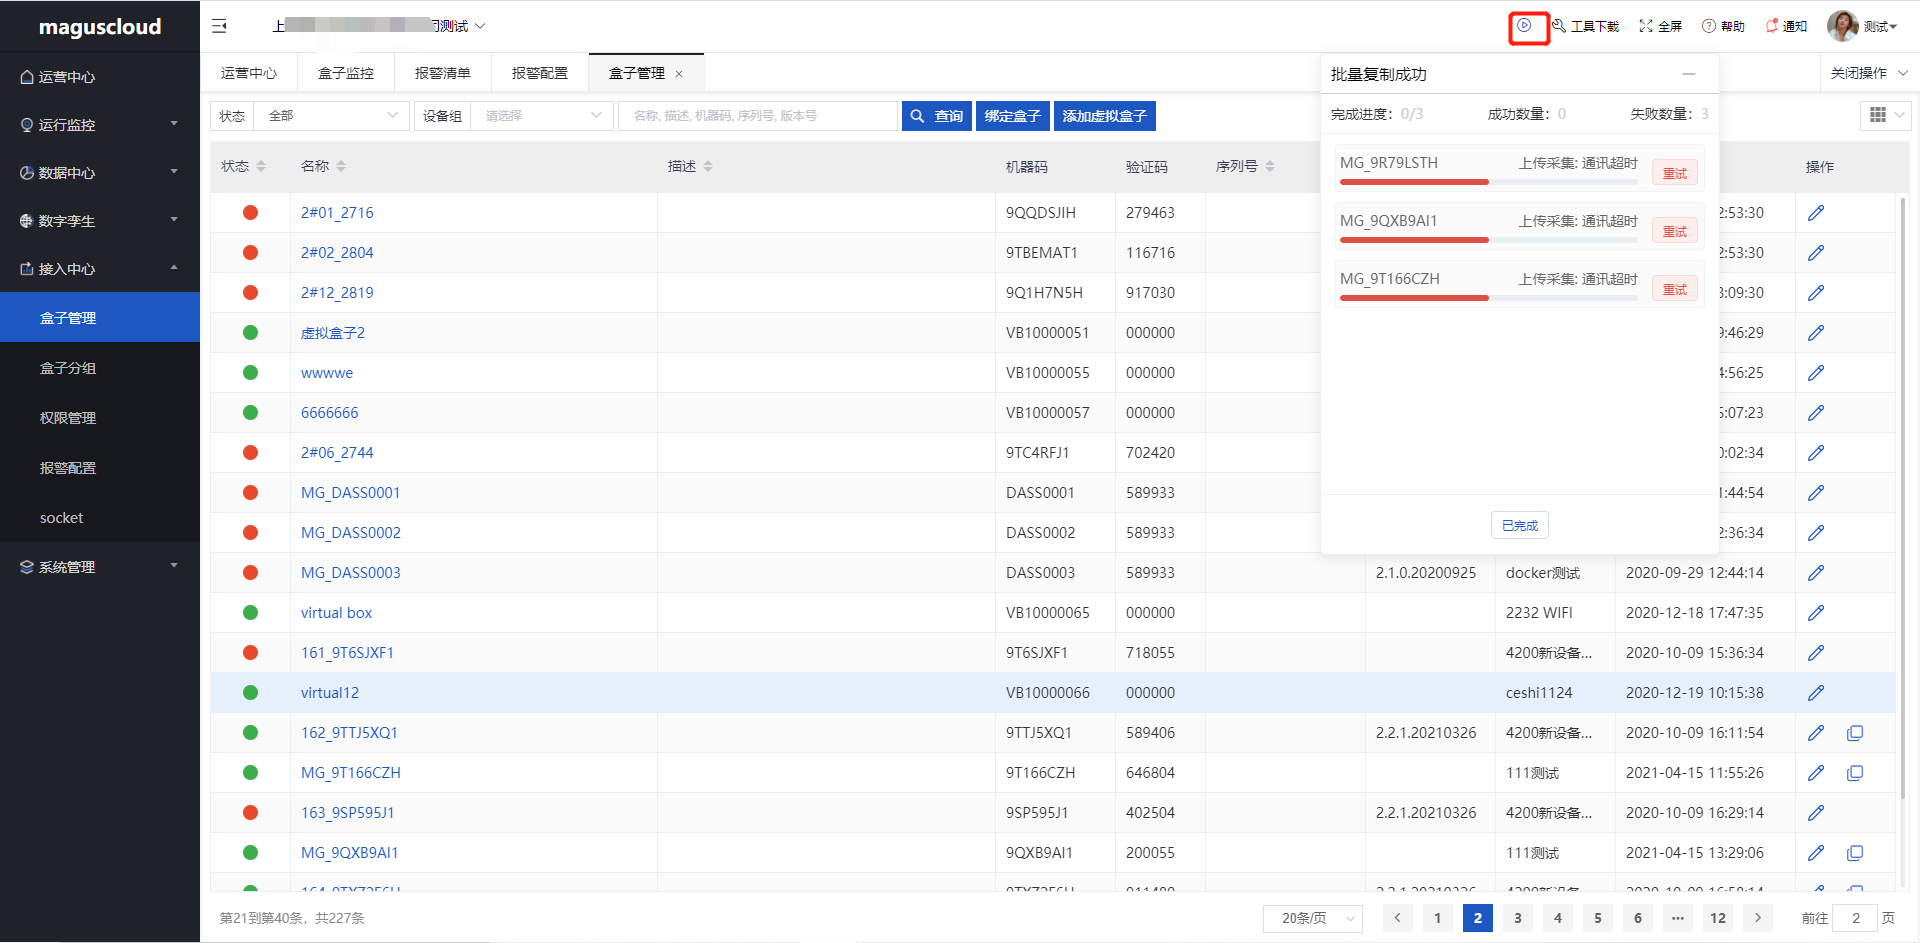Image resolution: width=1920 pixels, height=943 pixels.
Task: Open notifications (通知)
Action: pyautogui.click(x=1786, y=26)
